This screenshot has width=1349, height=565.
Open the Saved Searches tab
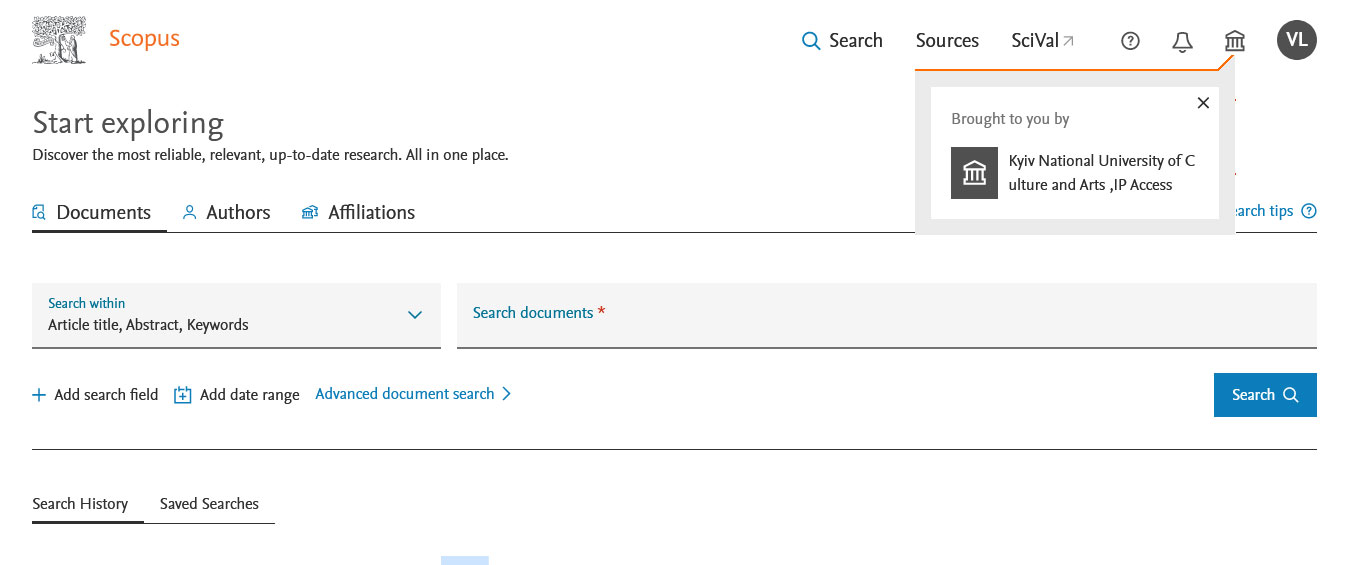(209, 504)
